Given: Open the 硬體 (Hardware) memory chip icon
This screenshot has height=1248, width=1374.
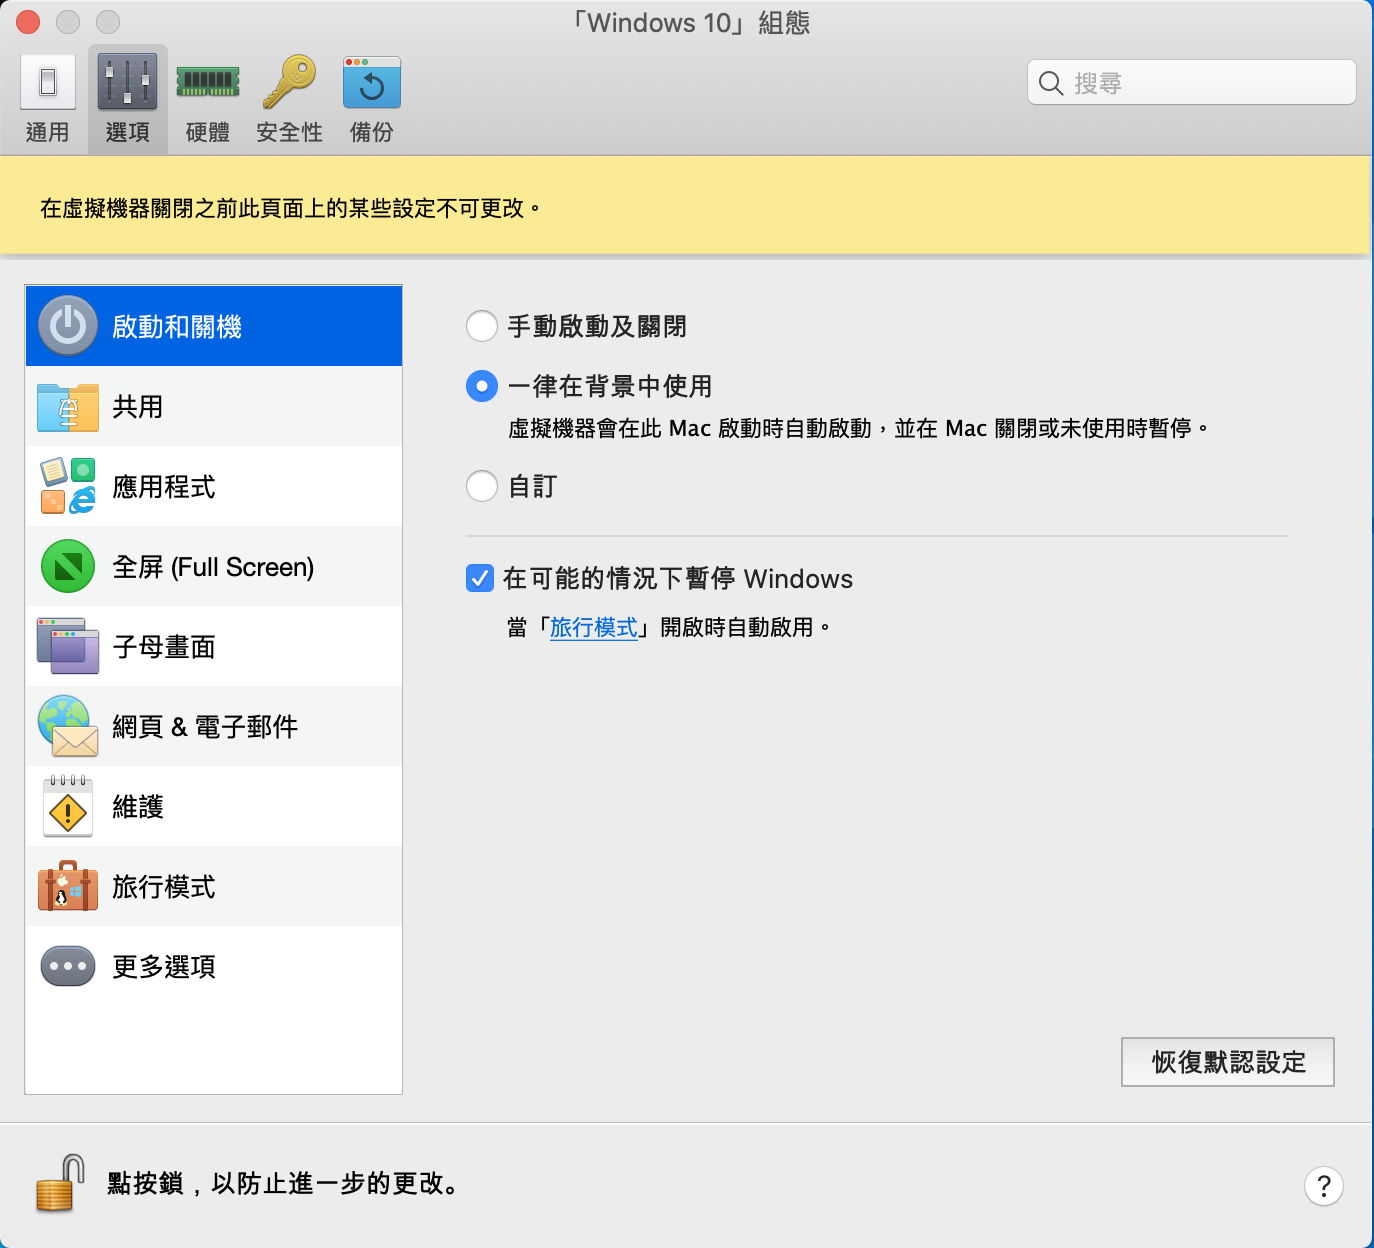Looking at the screenshot, I should pos(208,82).
